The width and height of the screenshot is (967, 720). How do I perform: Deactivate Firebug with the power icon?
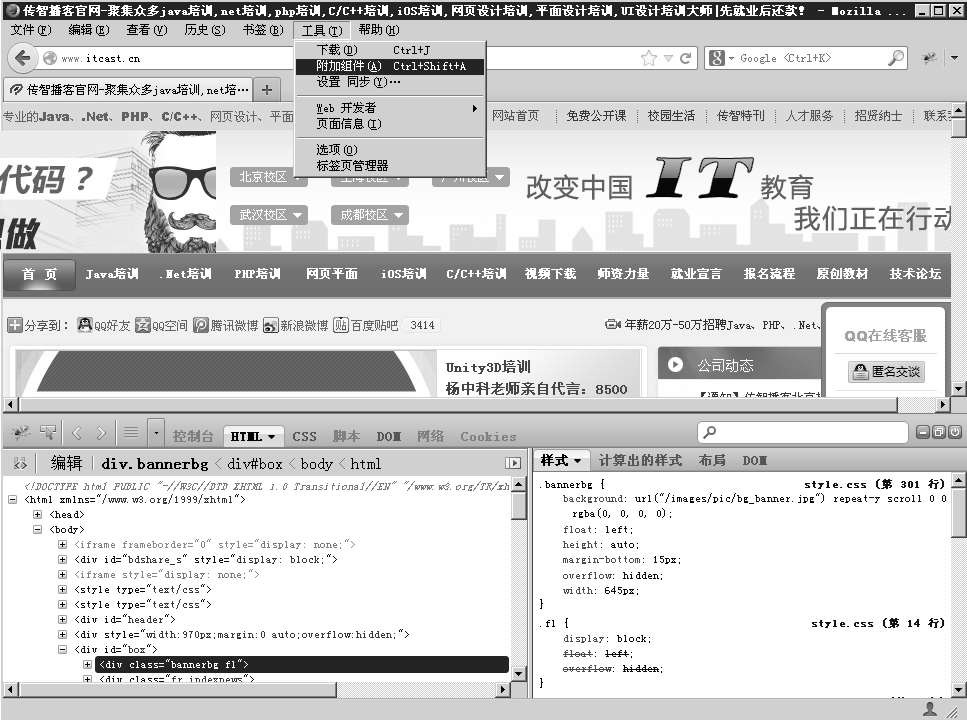[955, 432]
